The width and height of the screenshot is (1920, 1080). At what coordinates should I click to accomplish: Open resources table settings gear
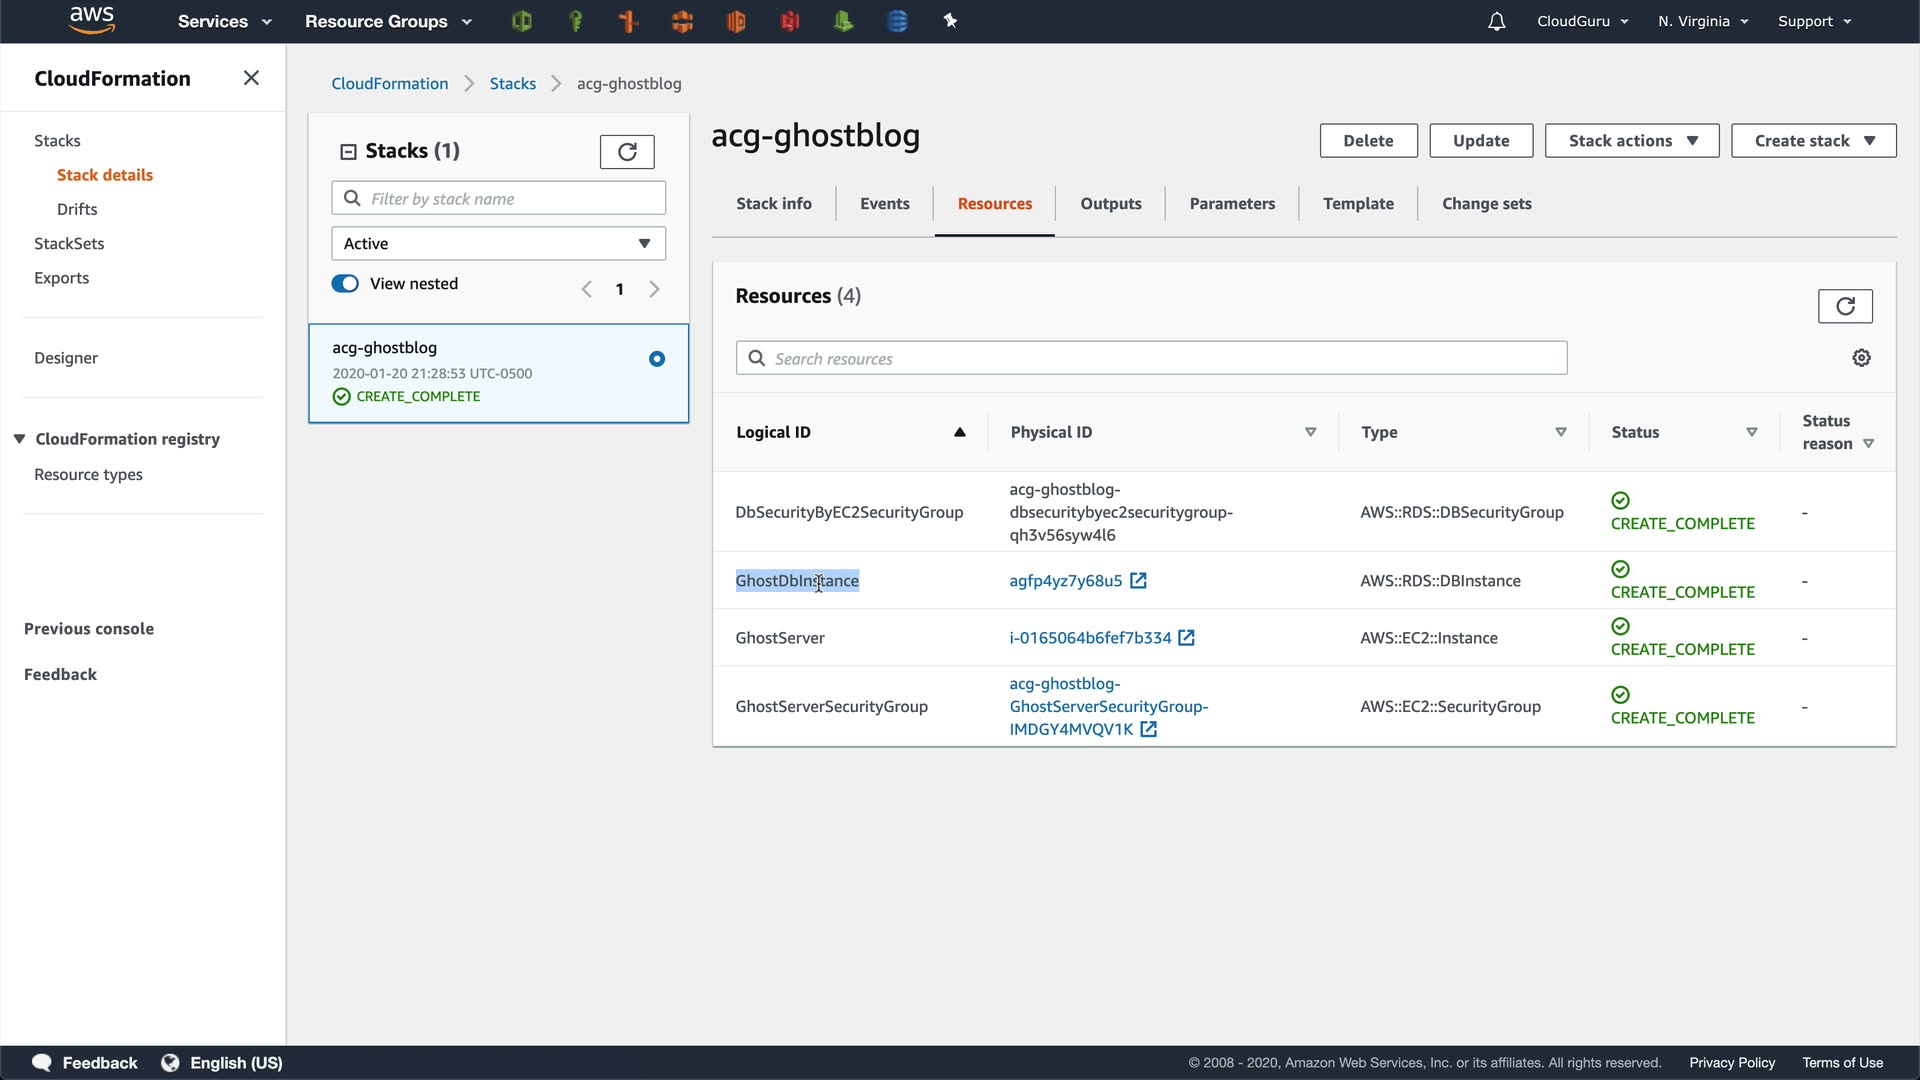[x=1861, y=358]
